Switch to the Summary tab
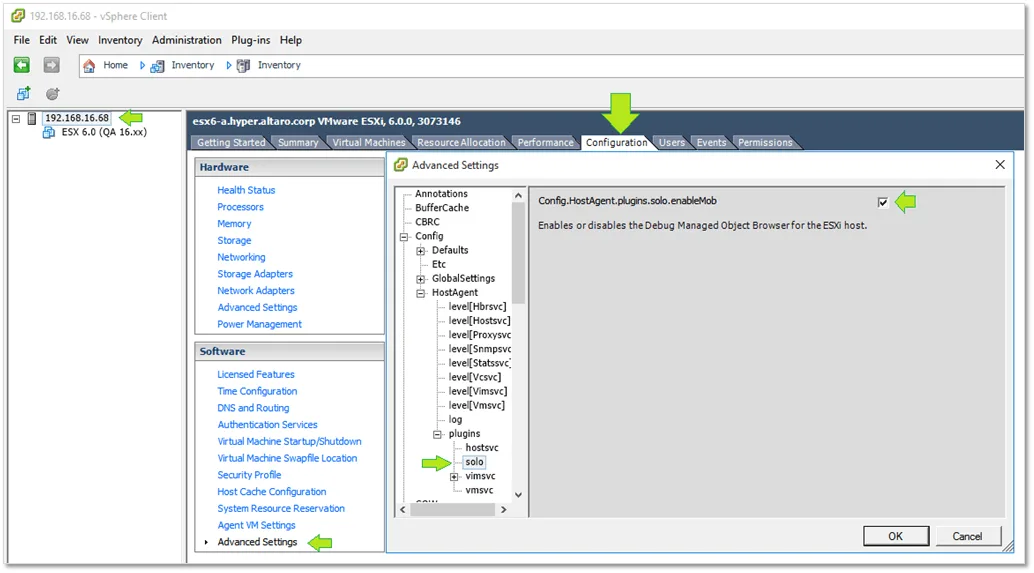Screen dimensions: 1034x573 click(x=298, y=142)
